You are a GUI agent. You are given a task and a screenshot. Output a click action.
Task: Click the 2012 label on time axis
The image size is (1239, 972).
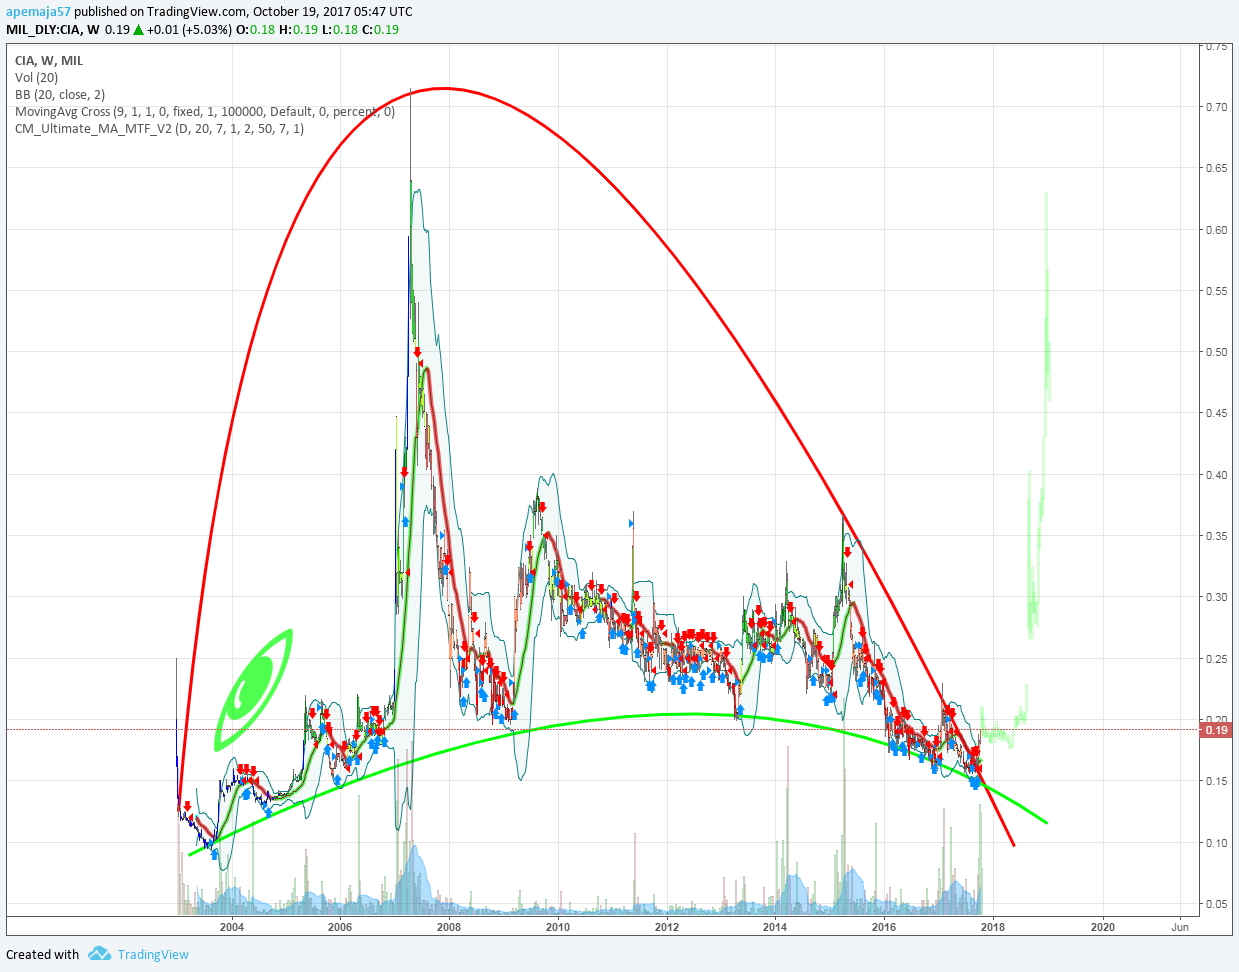click(667, 927)
